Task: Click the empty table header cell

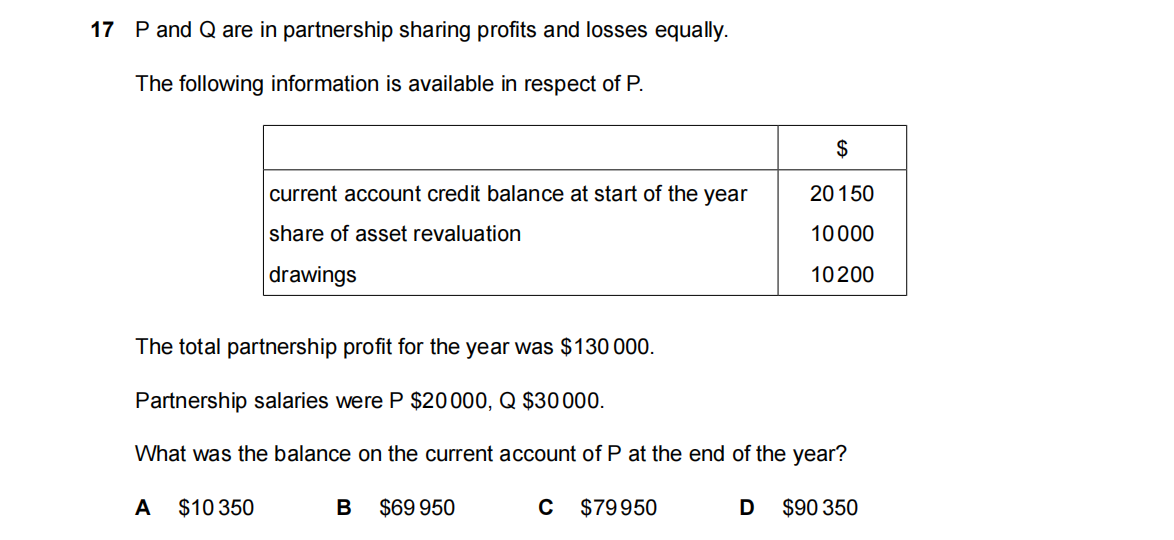Action: [x=520, y=148]
